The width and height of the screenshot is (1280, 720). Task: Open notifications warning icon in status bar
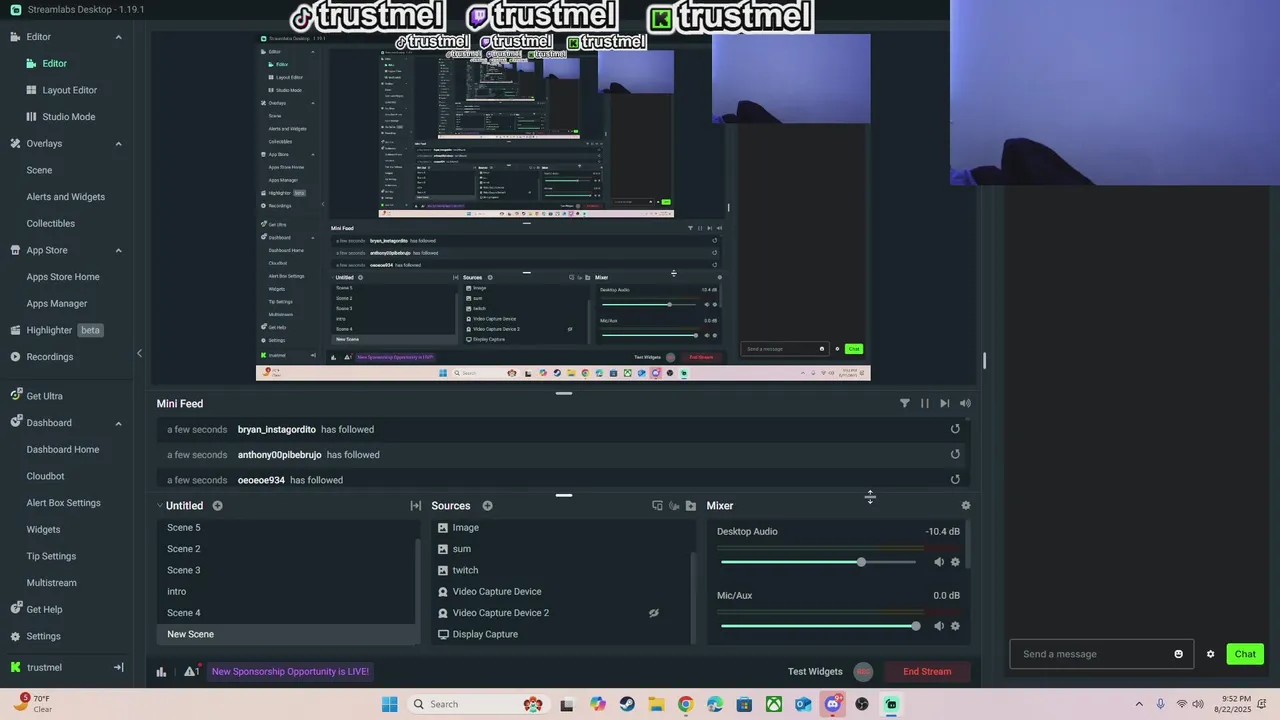click(x=190, y=672)
